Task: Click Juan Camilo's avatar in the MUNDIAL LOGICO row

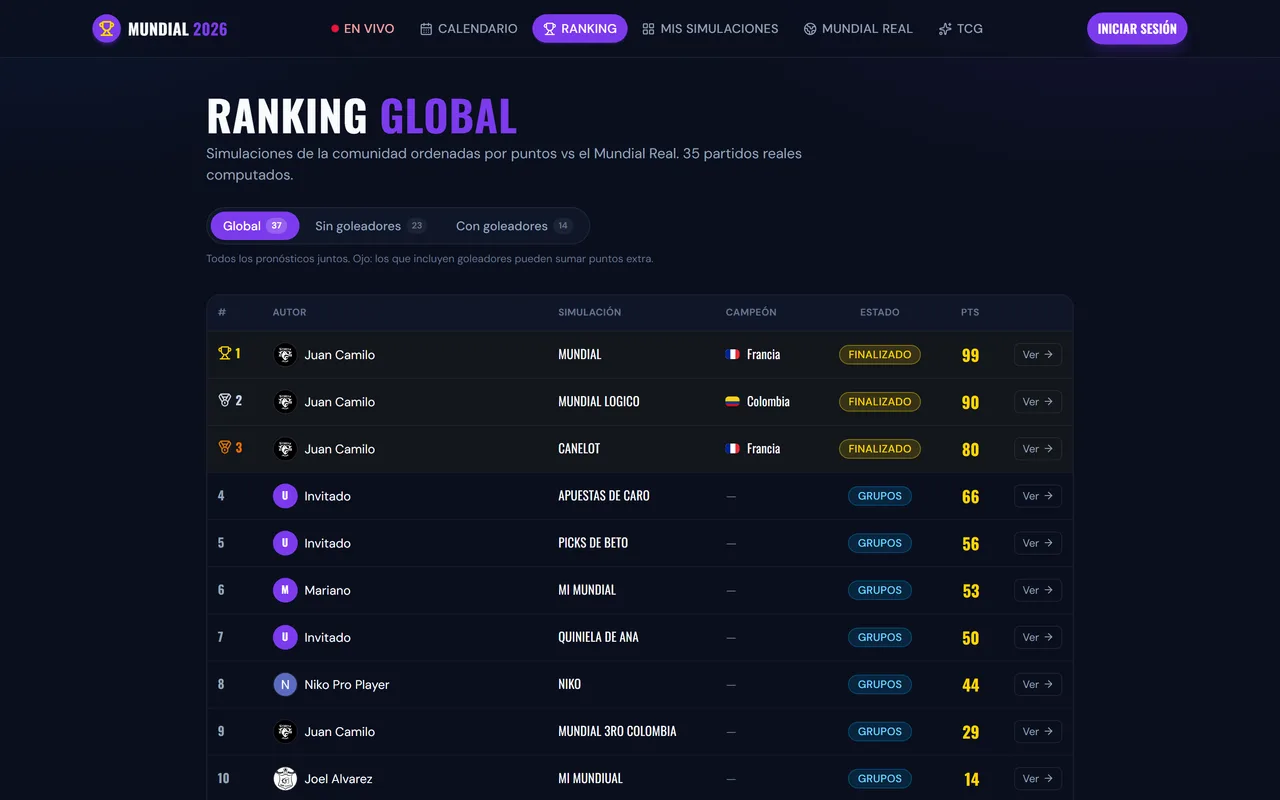Action: (285, 402)
